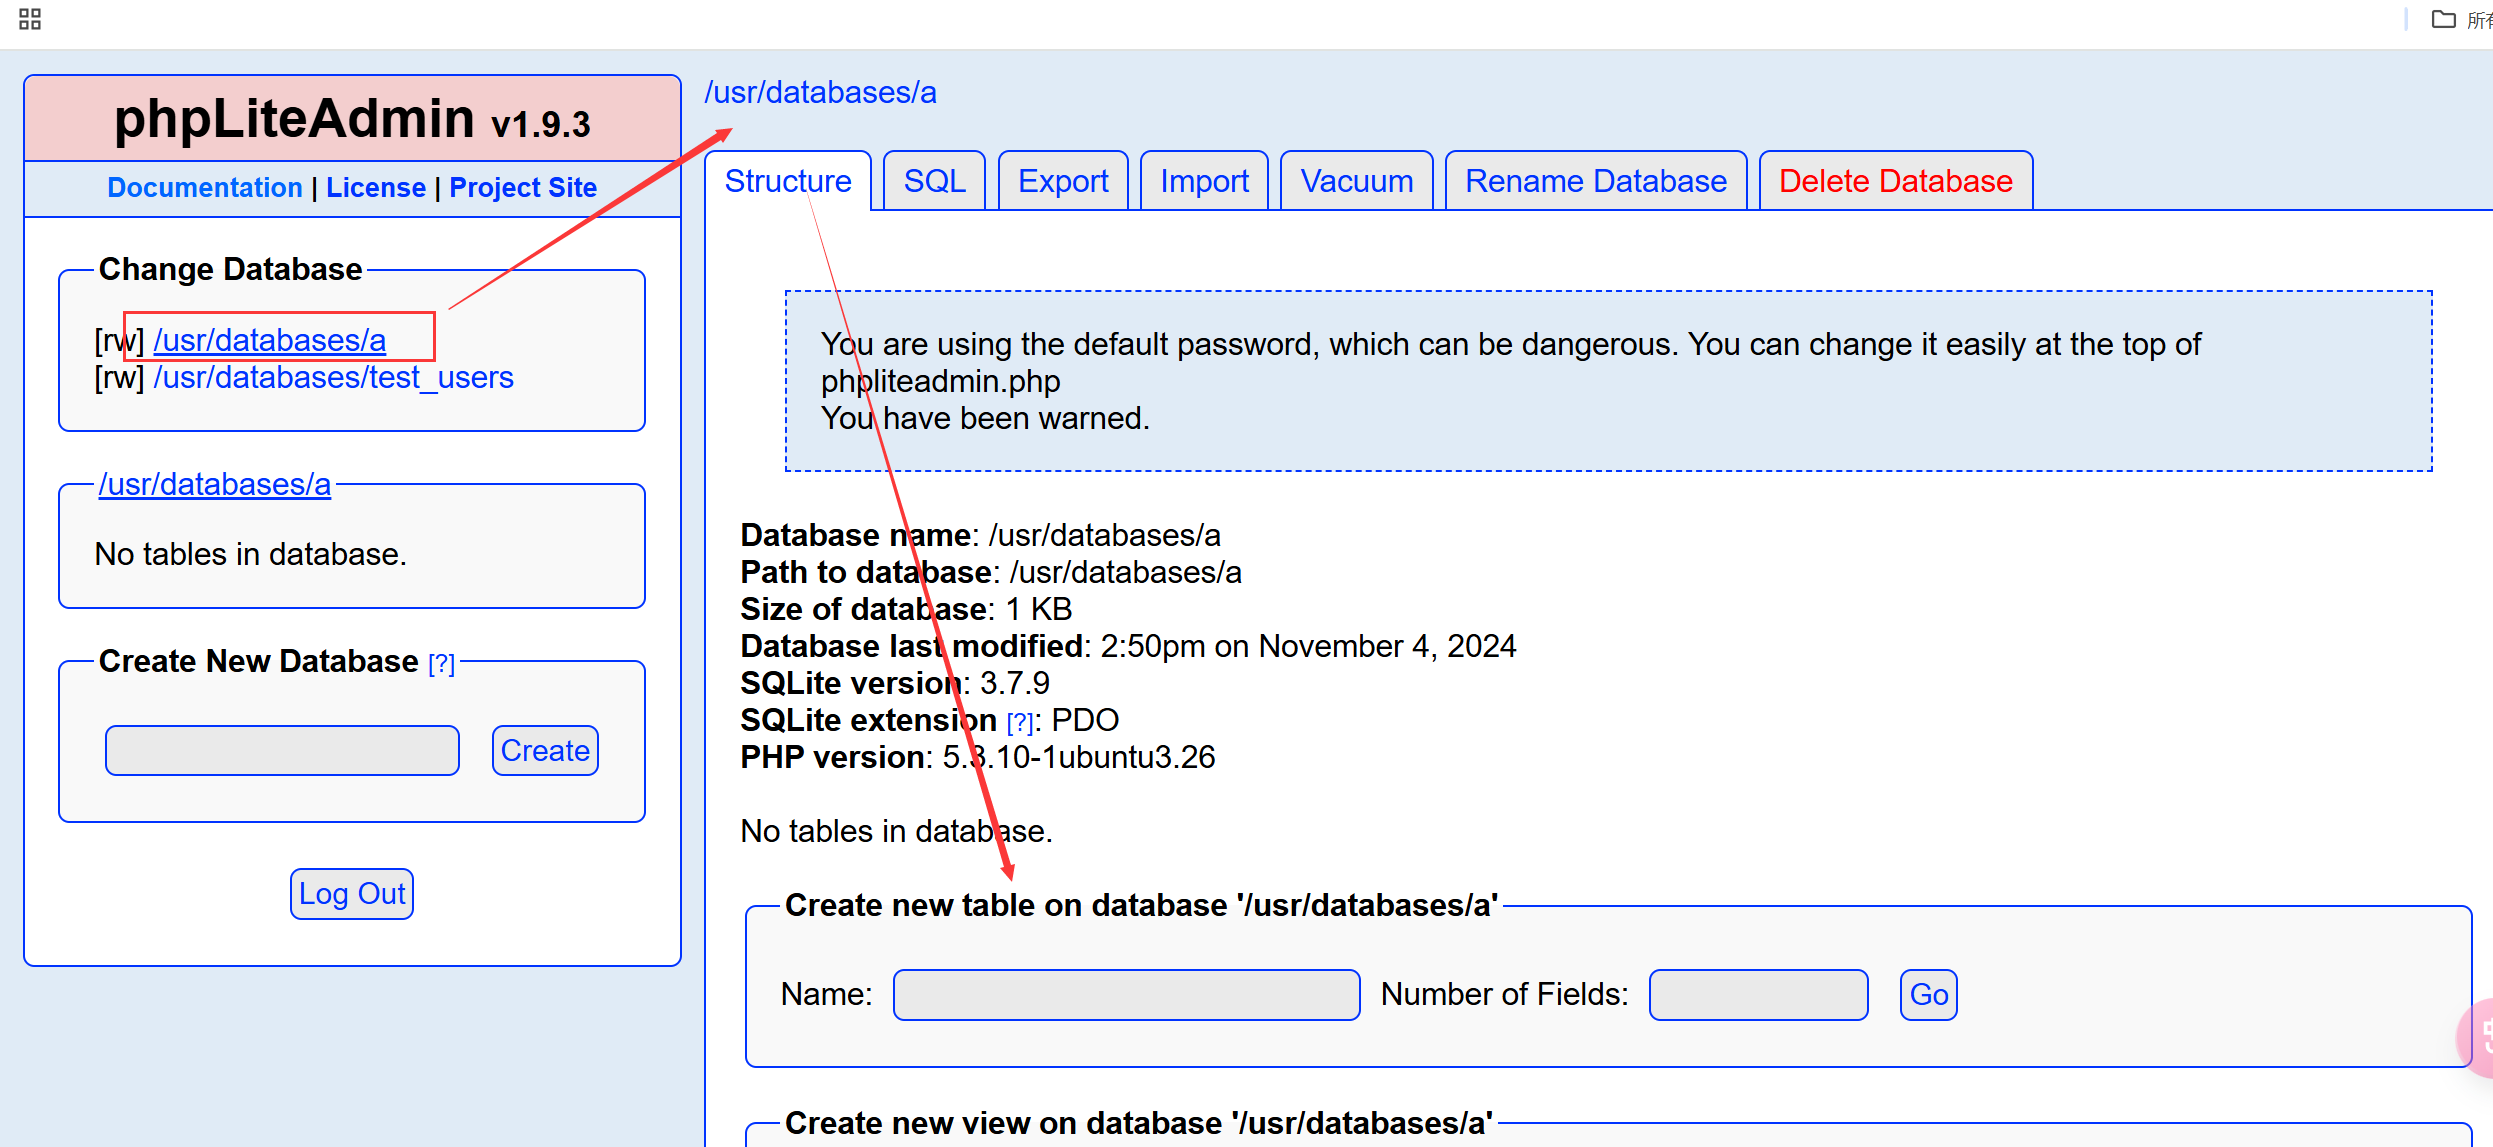Open the [?] help next to SQLite extension

tap(1020, 722)
